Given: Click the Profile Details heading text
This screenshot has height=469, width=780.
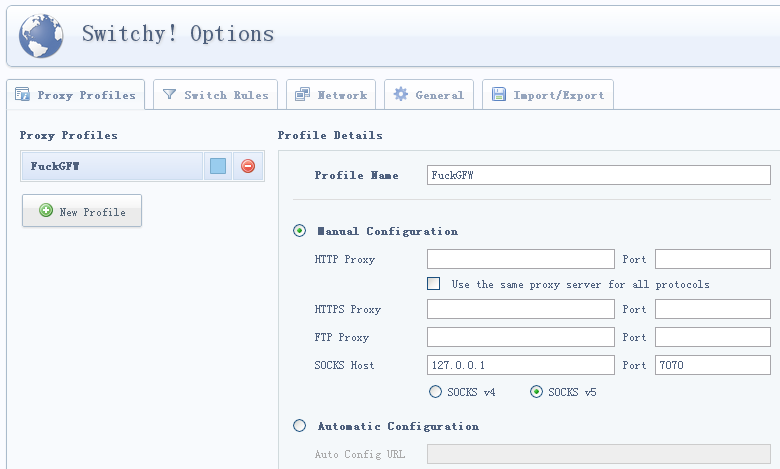Looking at the screenshot, I should click(330, 135).
